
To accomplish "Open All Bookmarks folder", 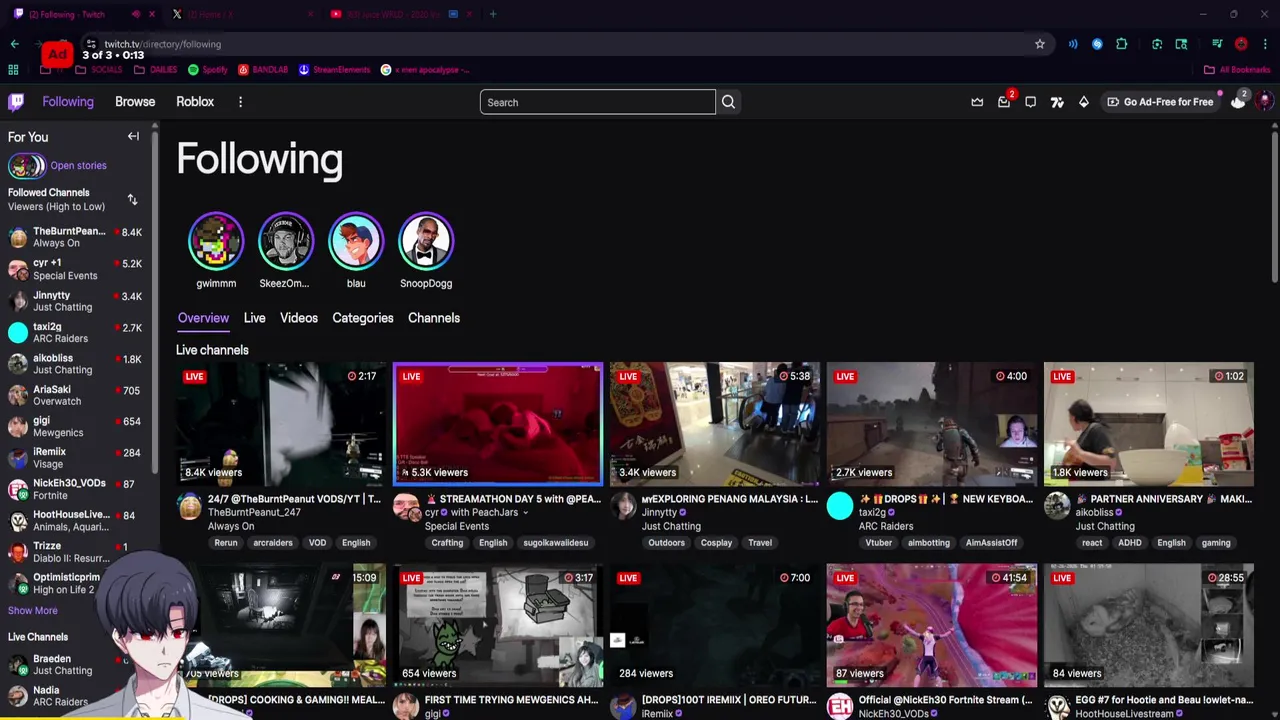I will pyautogui.click(x=1237, y=70).
